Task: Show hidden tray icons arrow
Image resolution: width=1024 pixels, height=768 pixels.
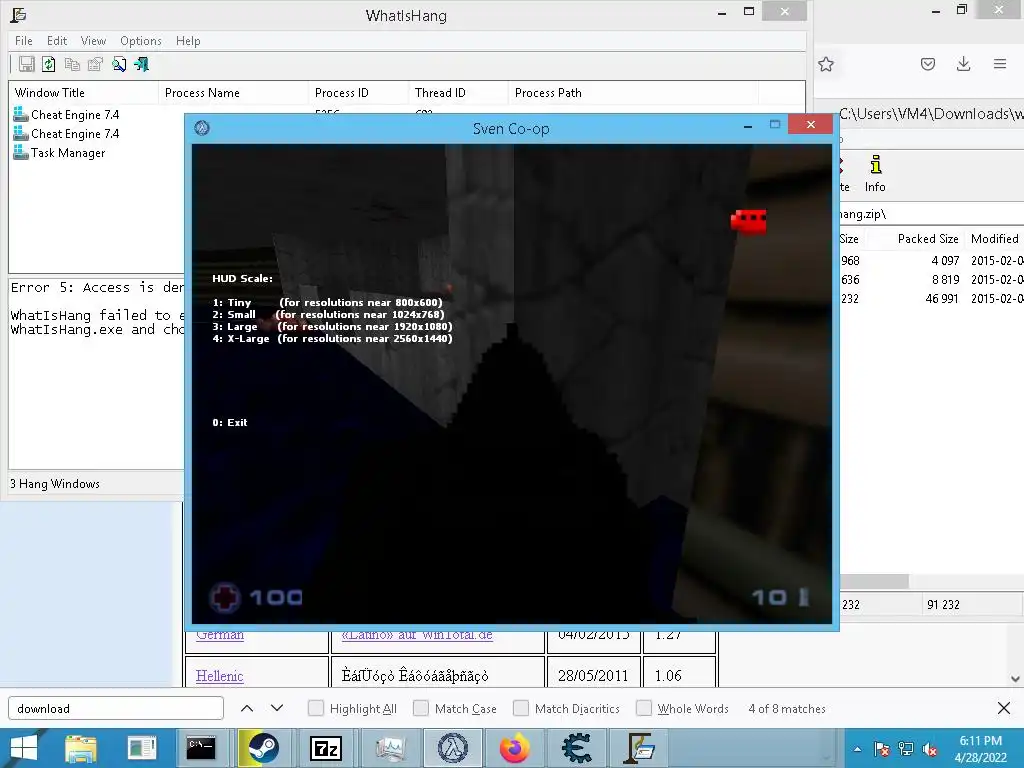Action: pos(857,749)
